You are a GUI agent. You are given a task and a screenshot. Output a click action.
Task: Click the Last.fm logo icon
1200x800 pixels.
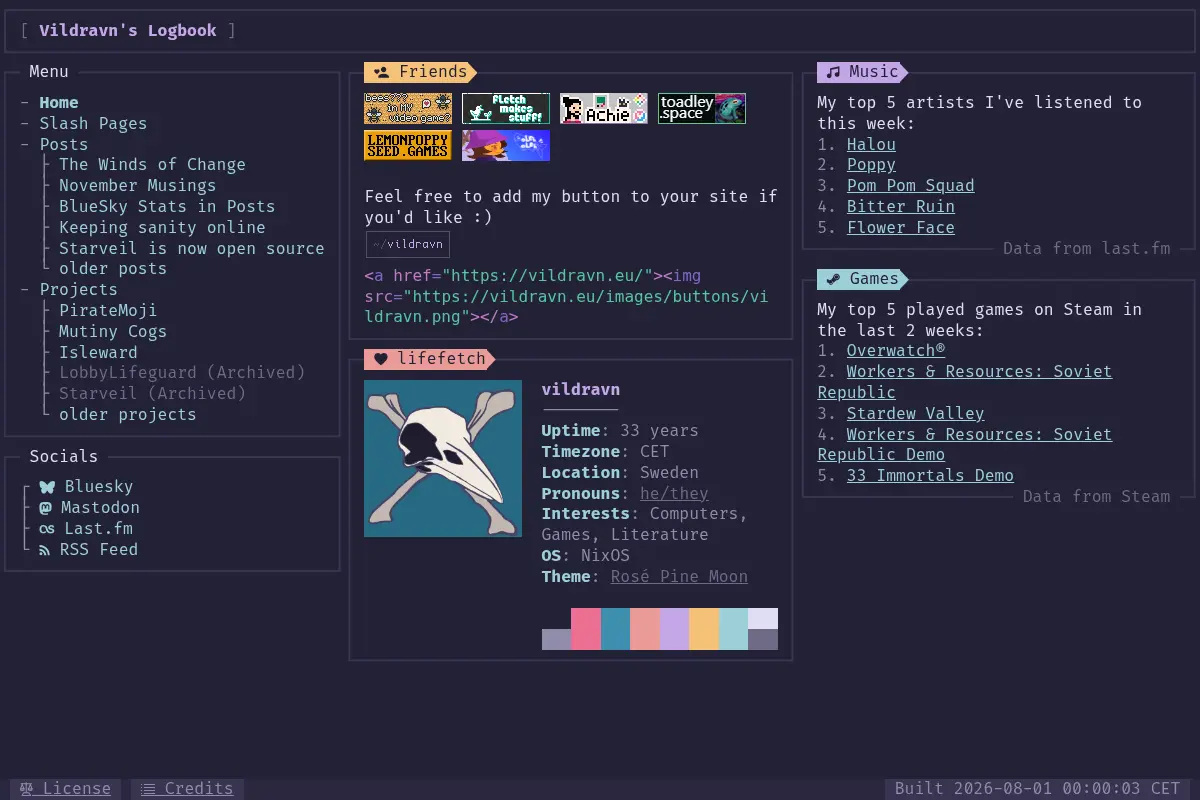pos(47,529)
